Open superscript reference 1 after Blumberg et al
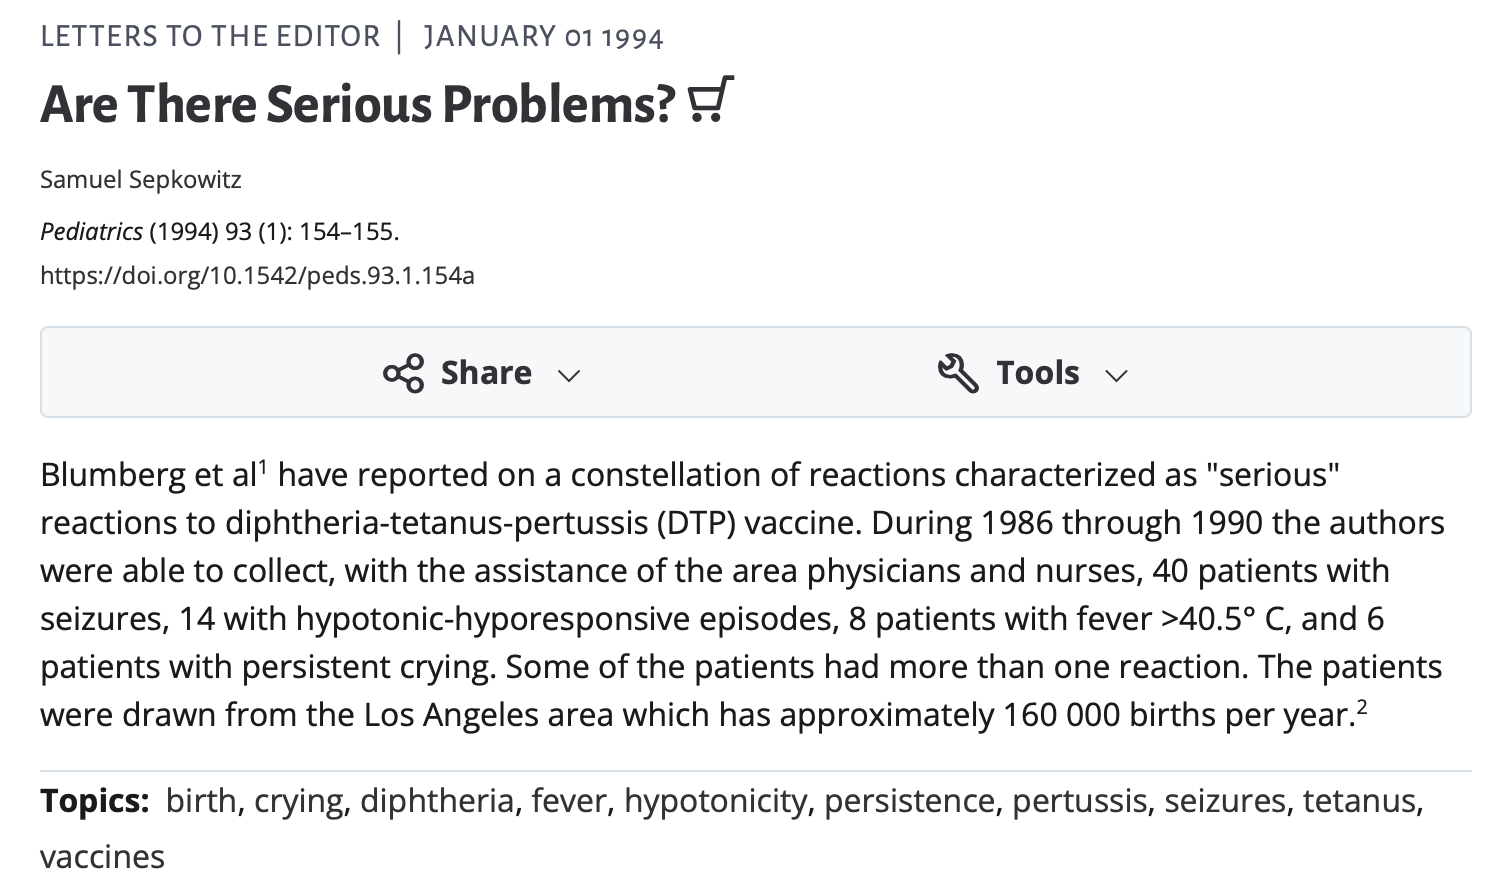The height and width of the screenshot is (892, 1492). [x=263, y=465]
